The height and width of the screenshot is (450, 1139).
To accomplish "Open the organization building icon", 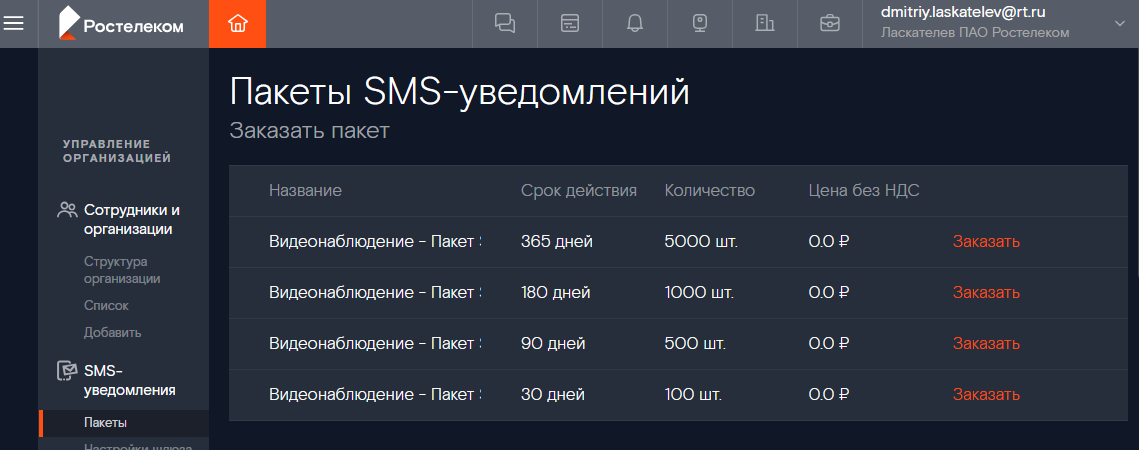I will (x=765, y=23).
